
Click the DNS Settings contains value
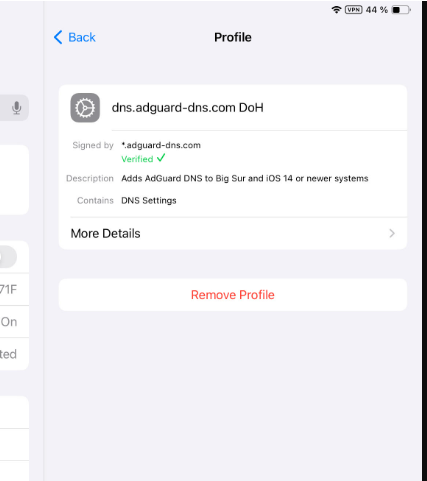(149, 200)
